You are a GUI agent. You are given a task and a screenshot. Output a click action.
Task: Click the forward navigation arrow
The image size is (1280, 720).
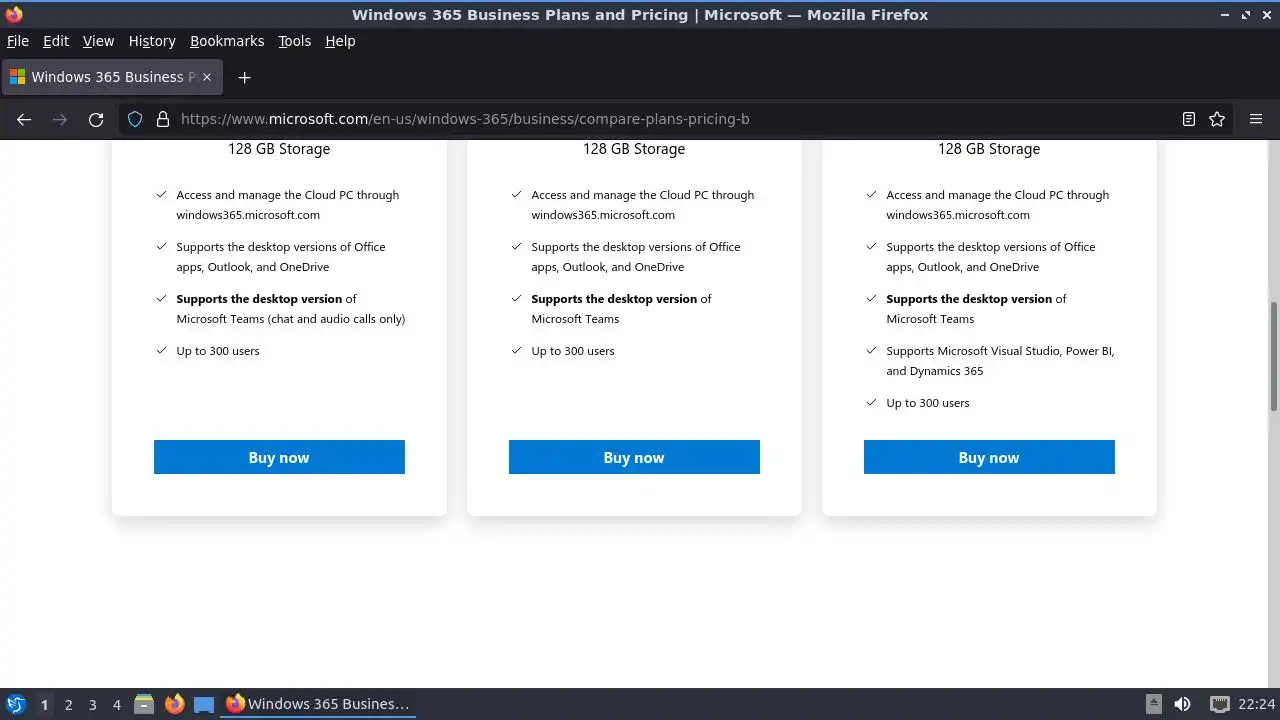coord(60,119)
